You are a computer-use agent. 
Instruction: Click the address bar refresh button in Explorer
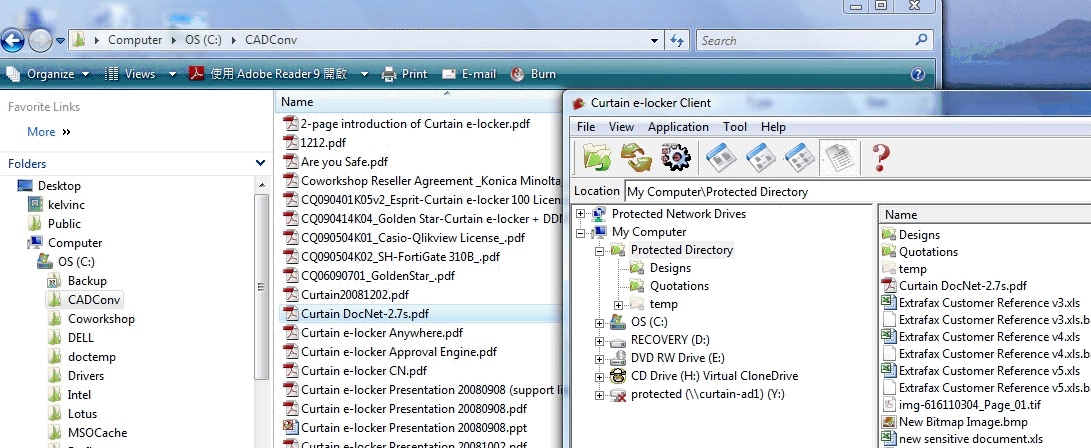(676, 40)
